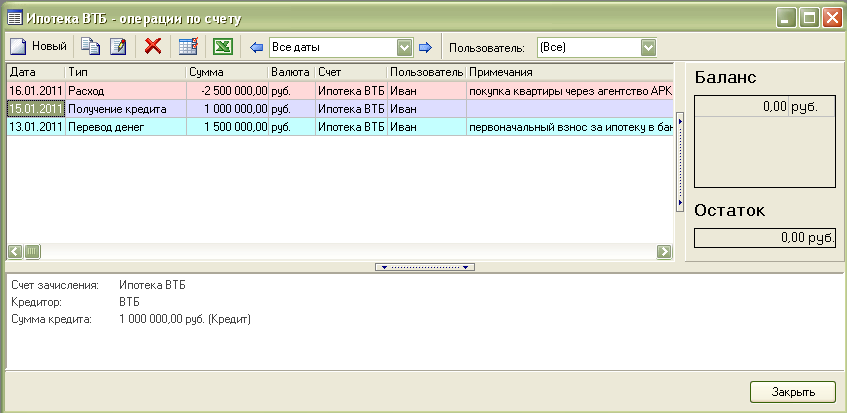Go to previous period with left arrow
847x413 pixels.
click(x=256, y=48)
